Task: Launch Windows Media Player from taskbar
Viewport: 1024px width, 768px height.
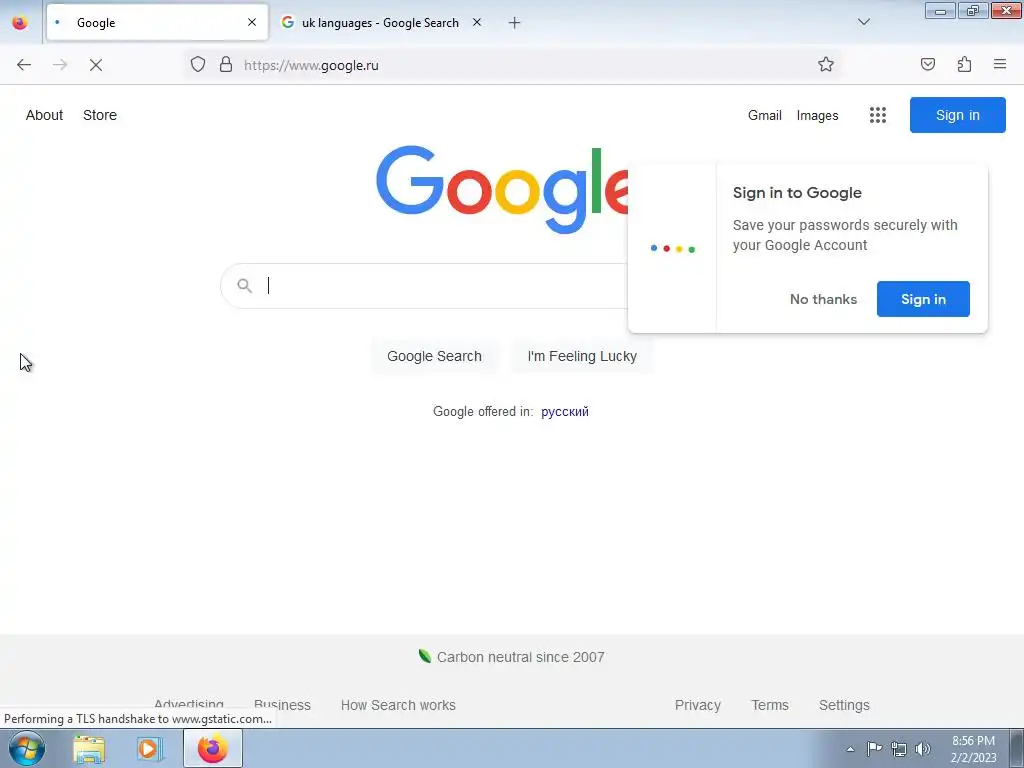Action: click(150, 749)
